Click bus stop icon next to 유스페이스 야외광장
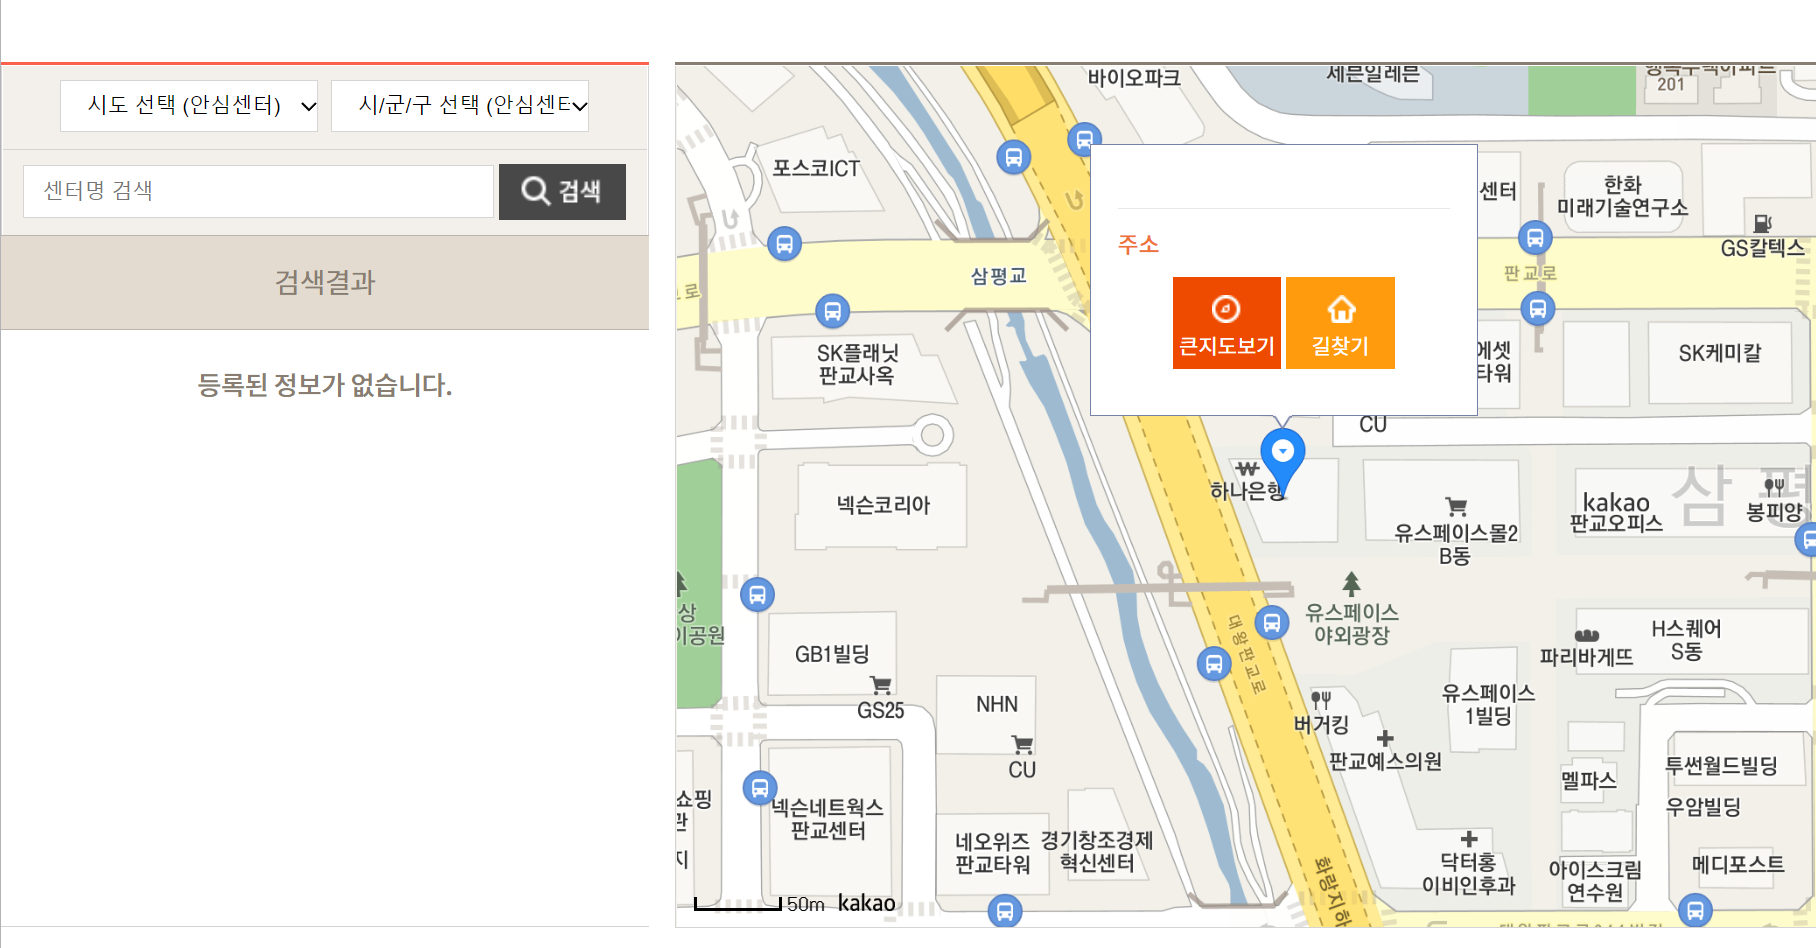 pos(1271,623)
